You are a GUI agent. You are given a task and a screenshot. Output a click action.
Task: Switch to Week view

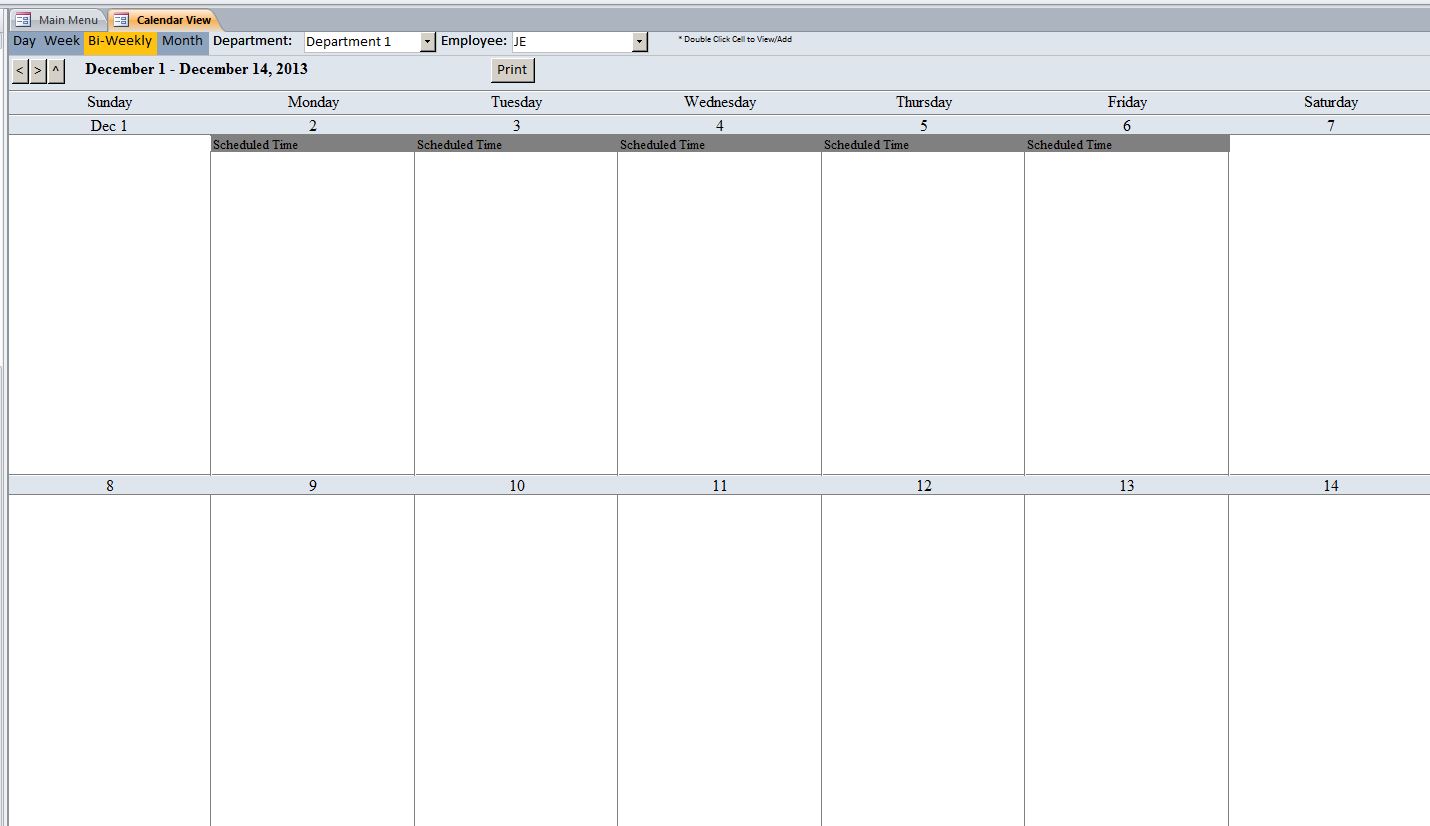click(61, 41)
